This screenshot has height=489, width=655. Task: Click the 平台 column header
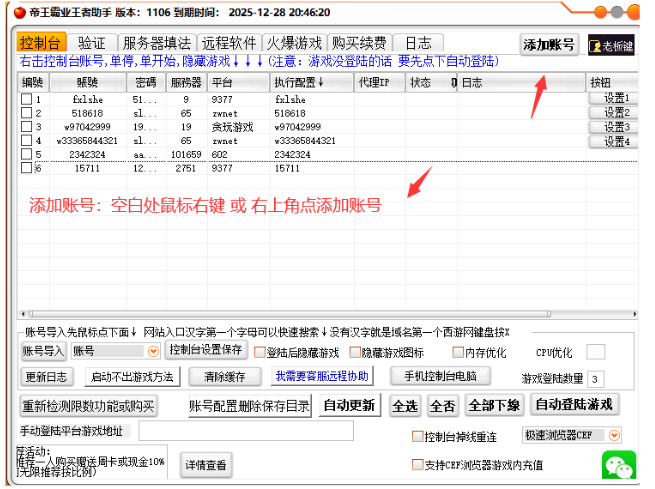click(x=238, y=82)
